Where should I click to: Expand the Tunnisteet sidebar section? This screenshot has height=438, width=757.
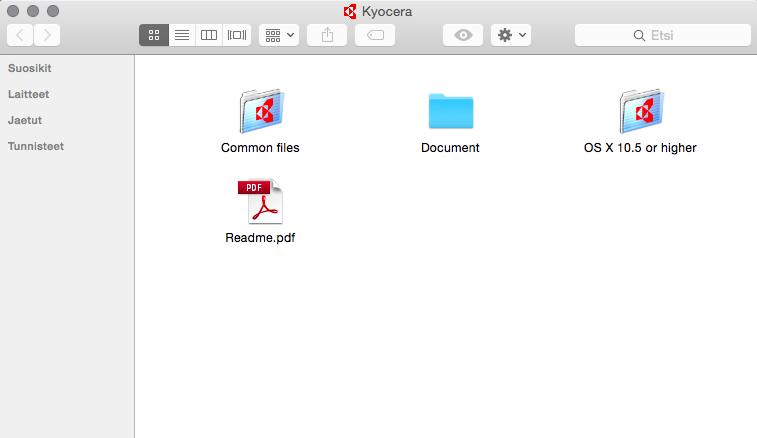tap(36, 146)
